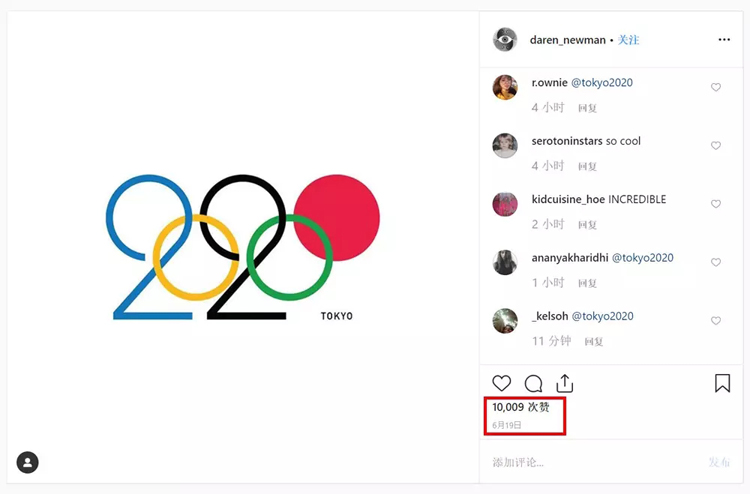This screenshot has width=750, height=494.
Task: Open comments with the speech bubble icon
Action: pos(534,383)
